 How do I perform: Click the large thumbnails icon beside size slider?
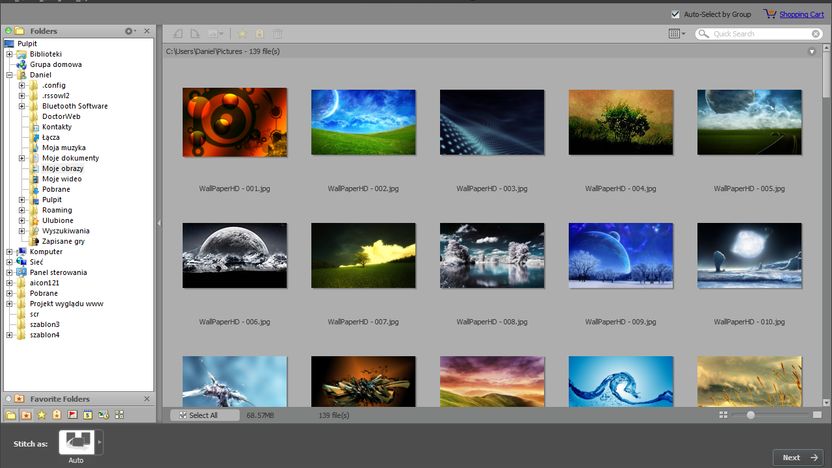click(x=817, y=415)
